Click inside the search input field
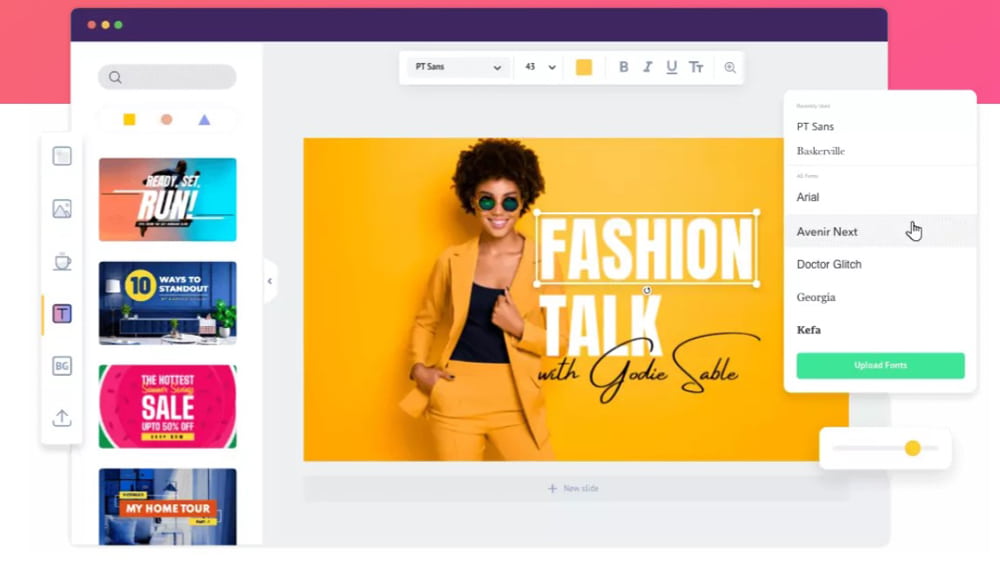The image size is (1000, 563). tap(167, 77)
